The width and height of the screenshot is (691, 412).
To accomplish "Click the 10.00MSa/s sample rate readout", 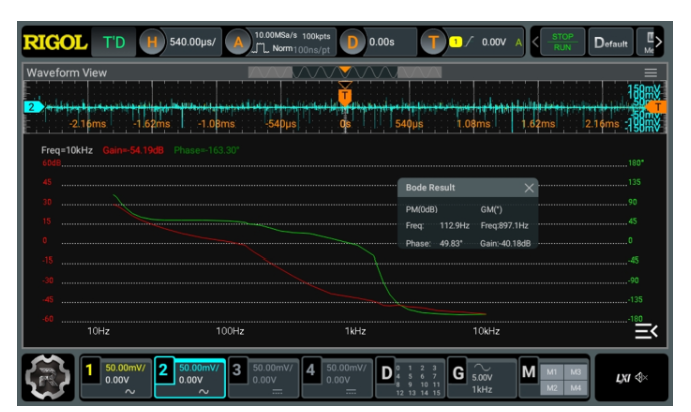I will tap(276, 35).
